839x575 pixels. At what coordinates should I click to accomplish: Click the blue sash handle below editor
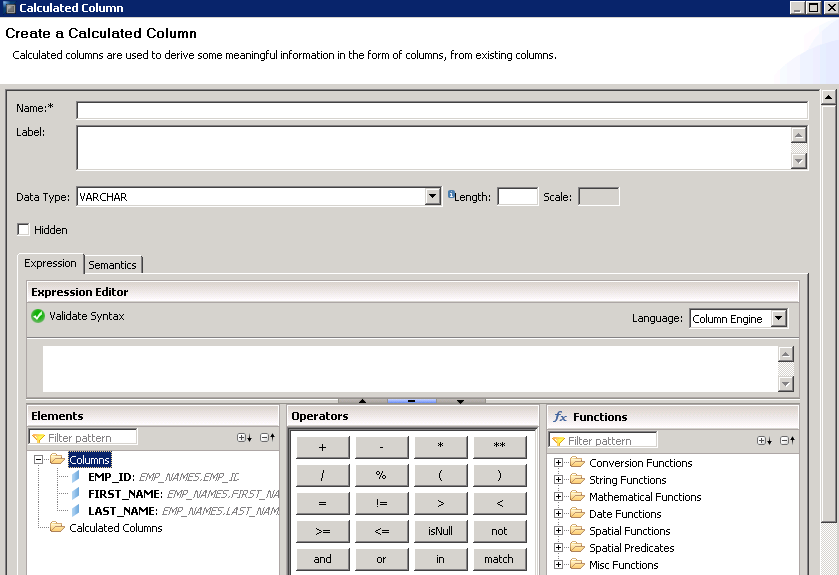(411, 401)
